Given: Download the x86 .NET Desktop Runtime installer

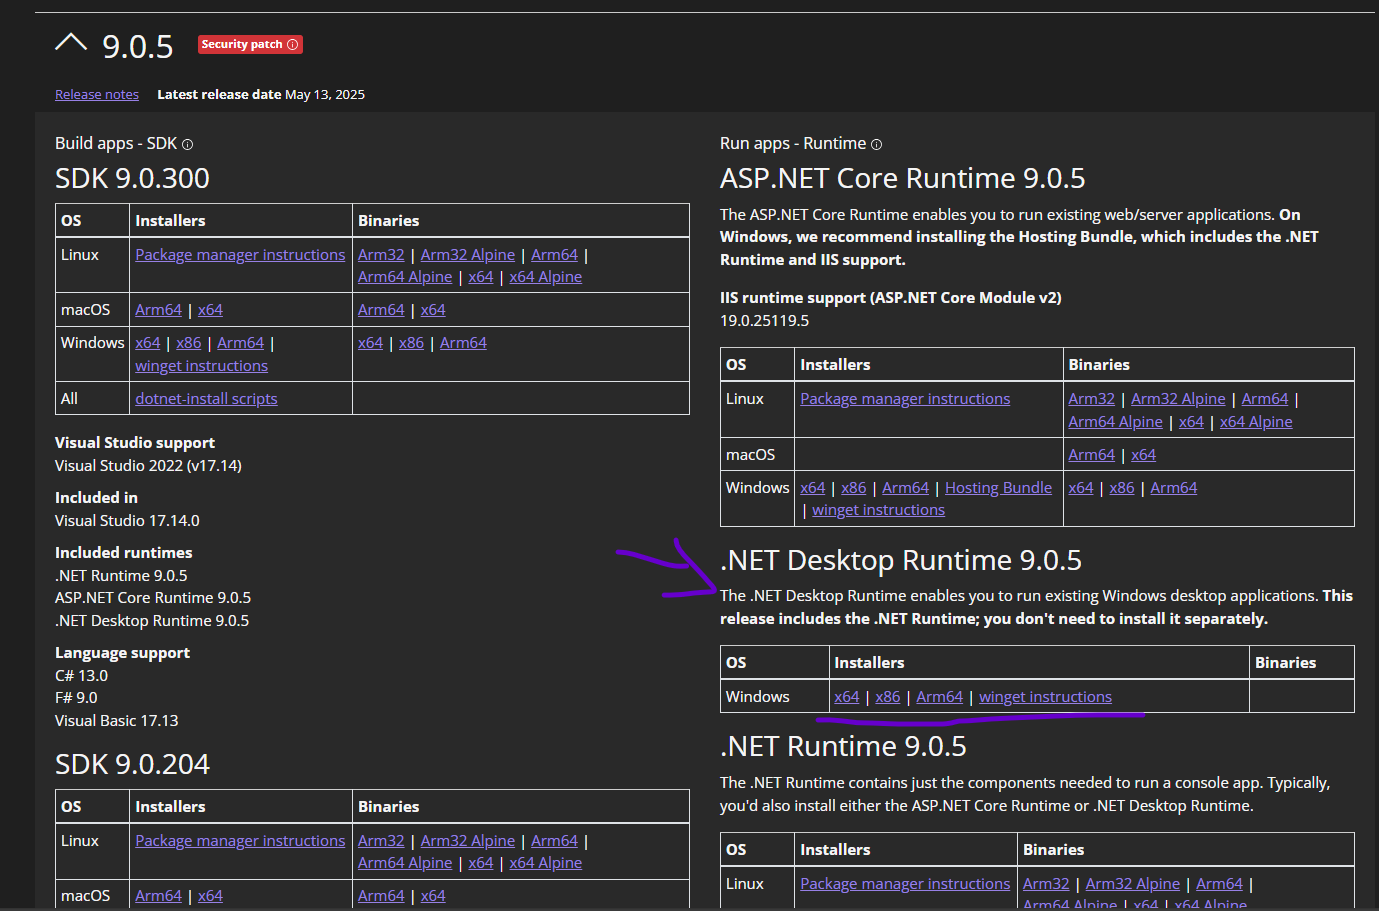Looking at the screenshot, I should (x=888, y=696).
